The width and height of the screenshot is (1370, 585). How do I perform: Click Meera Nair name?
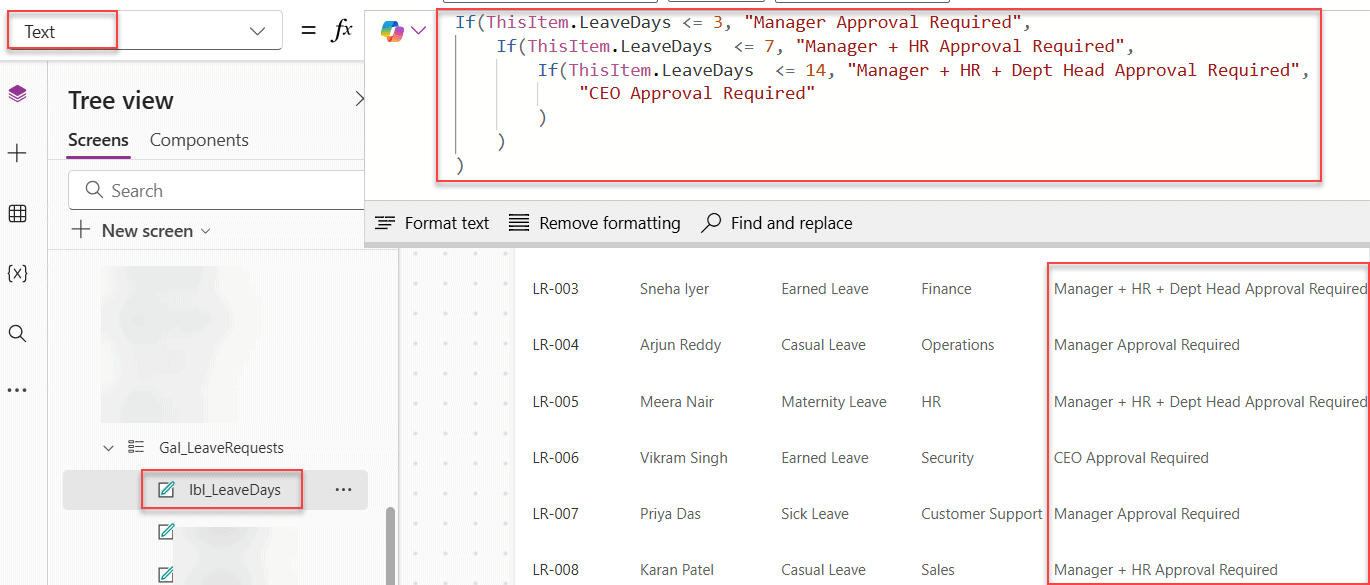pos(676,402)
